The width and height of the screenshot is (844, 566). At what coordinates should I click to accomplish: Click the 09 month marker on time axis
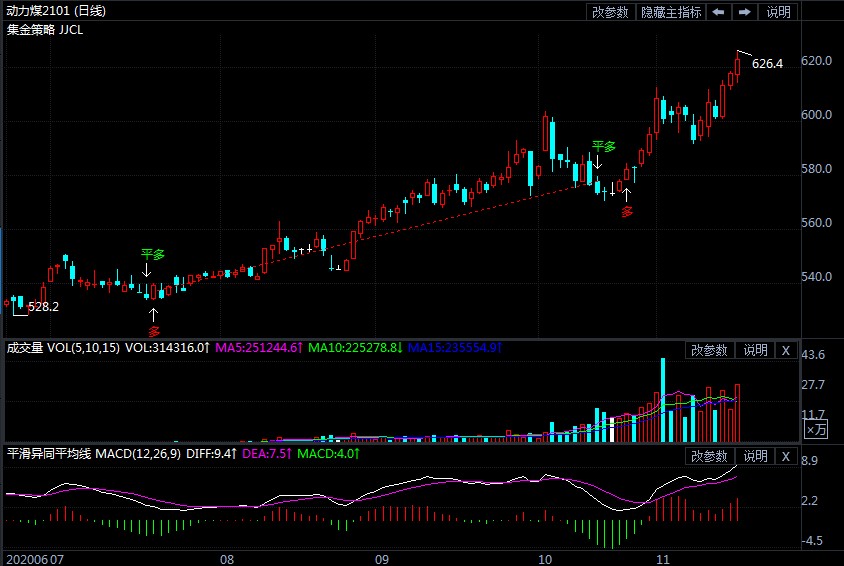(382, 560)
